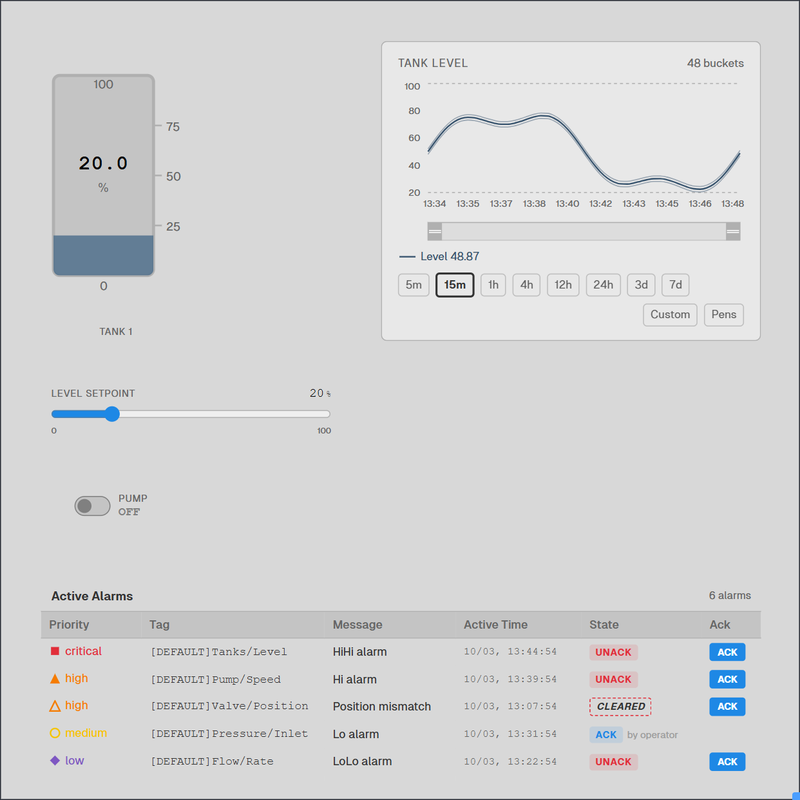Viewport: 800px width, 800px height.
Task: Click the [DEFAULT]Pump/Speed tag
Action: (215, 679)
